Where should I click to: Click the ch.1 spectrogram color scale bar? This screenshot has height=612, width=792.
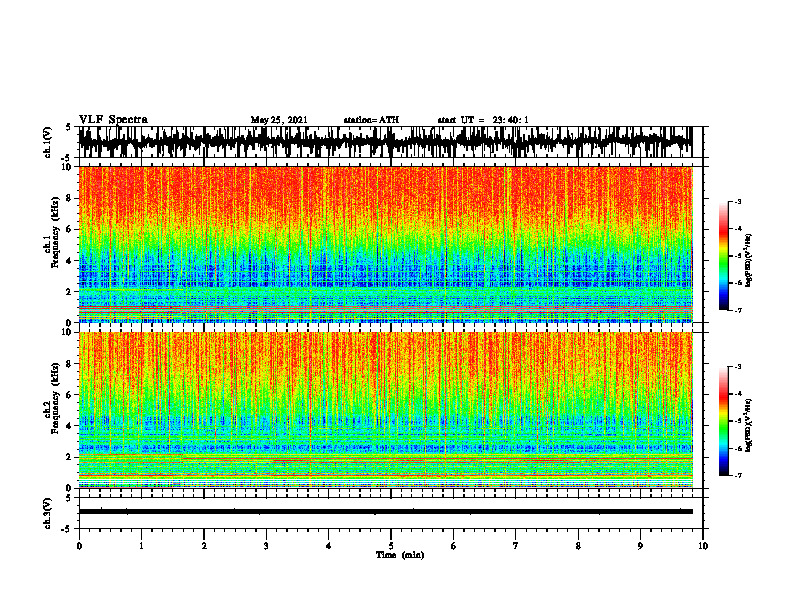[x=724, y=256]
